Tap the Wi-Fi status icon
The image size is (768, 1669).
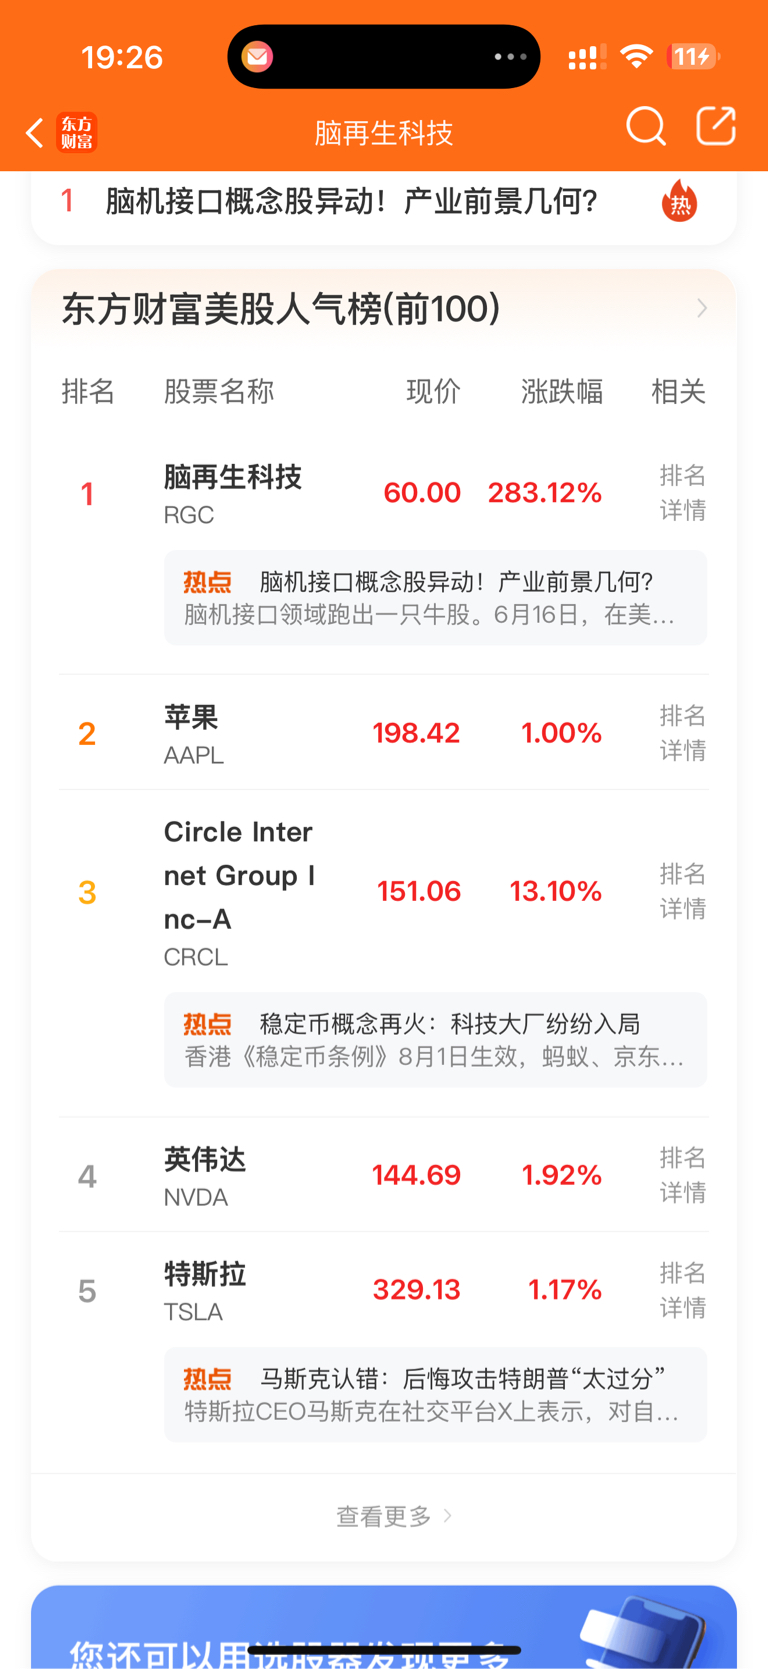point(636,56)
